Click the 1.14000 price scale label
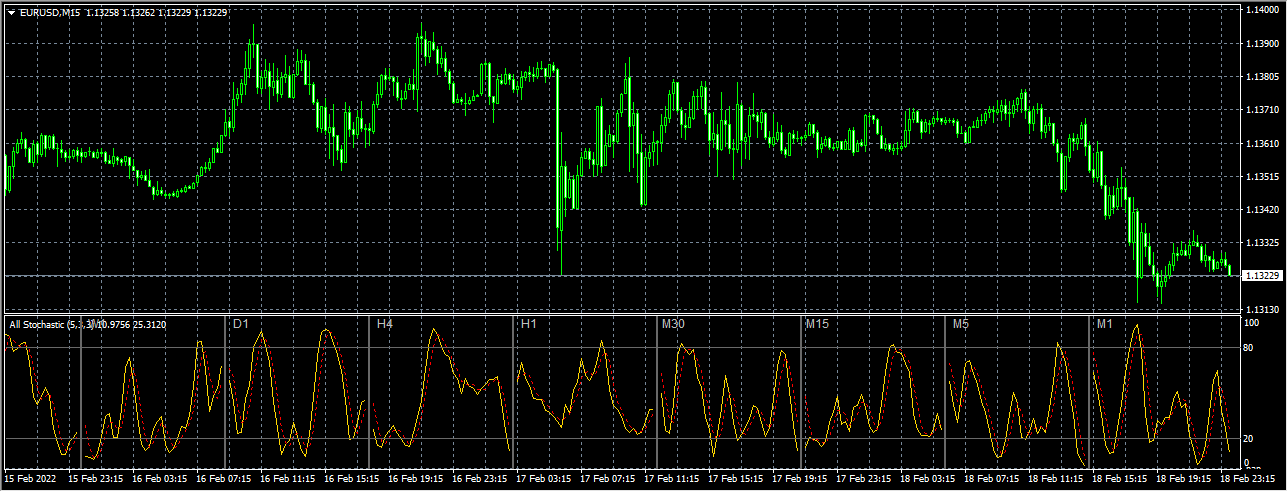 pyautogui.click(x=1262, y=10)
